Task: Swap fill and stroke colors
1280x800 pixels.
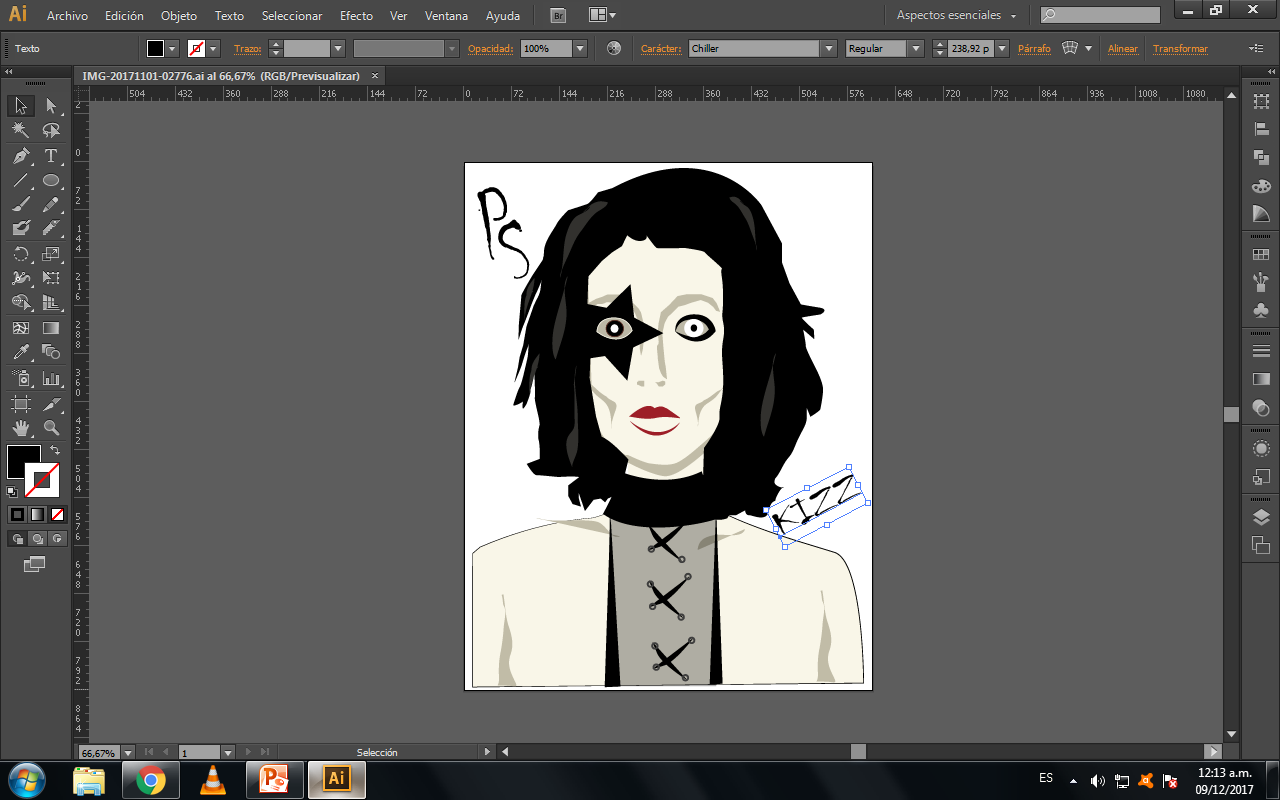Action: [x=55, y=451]
